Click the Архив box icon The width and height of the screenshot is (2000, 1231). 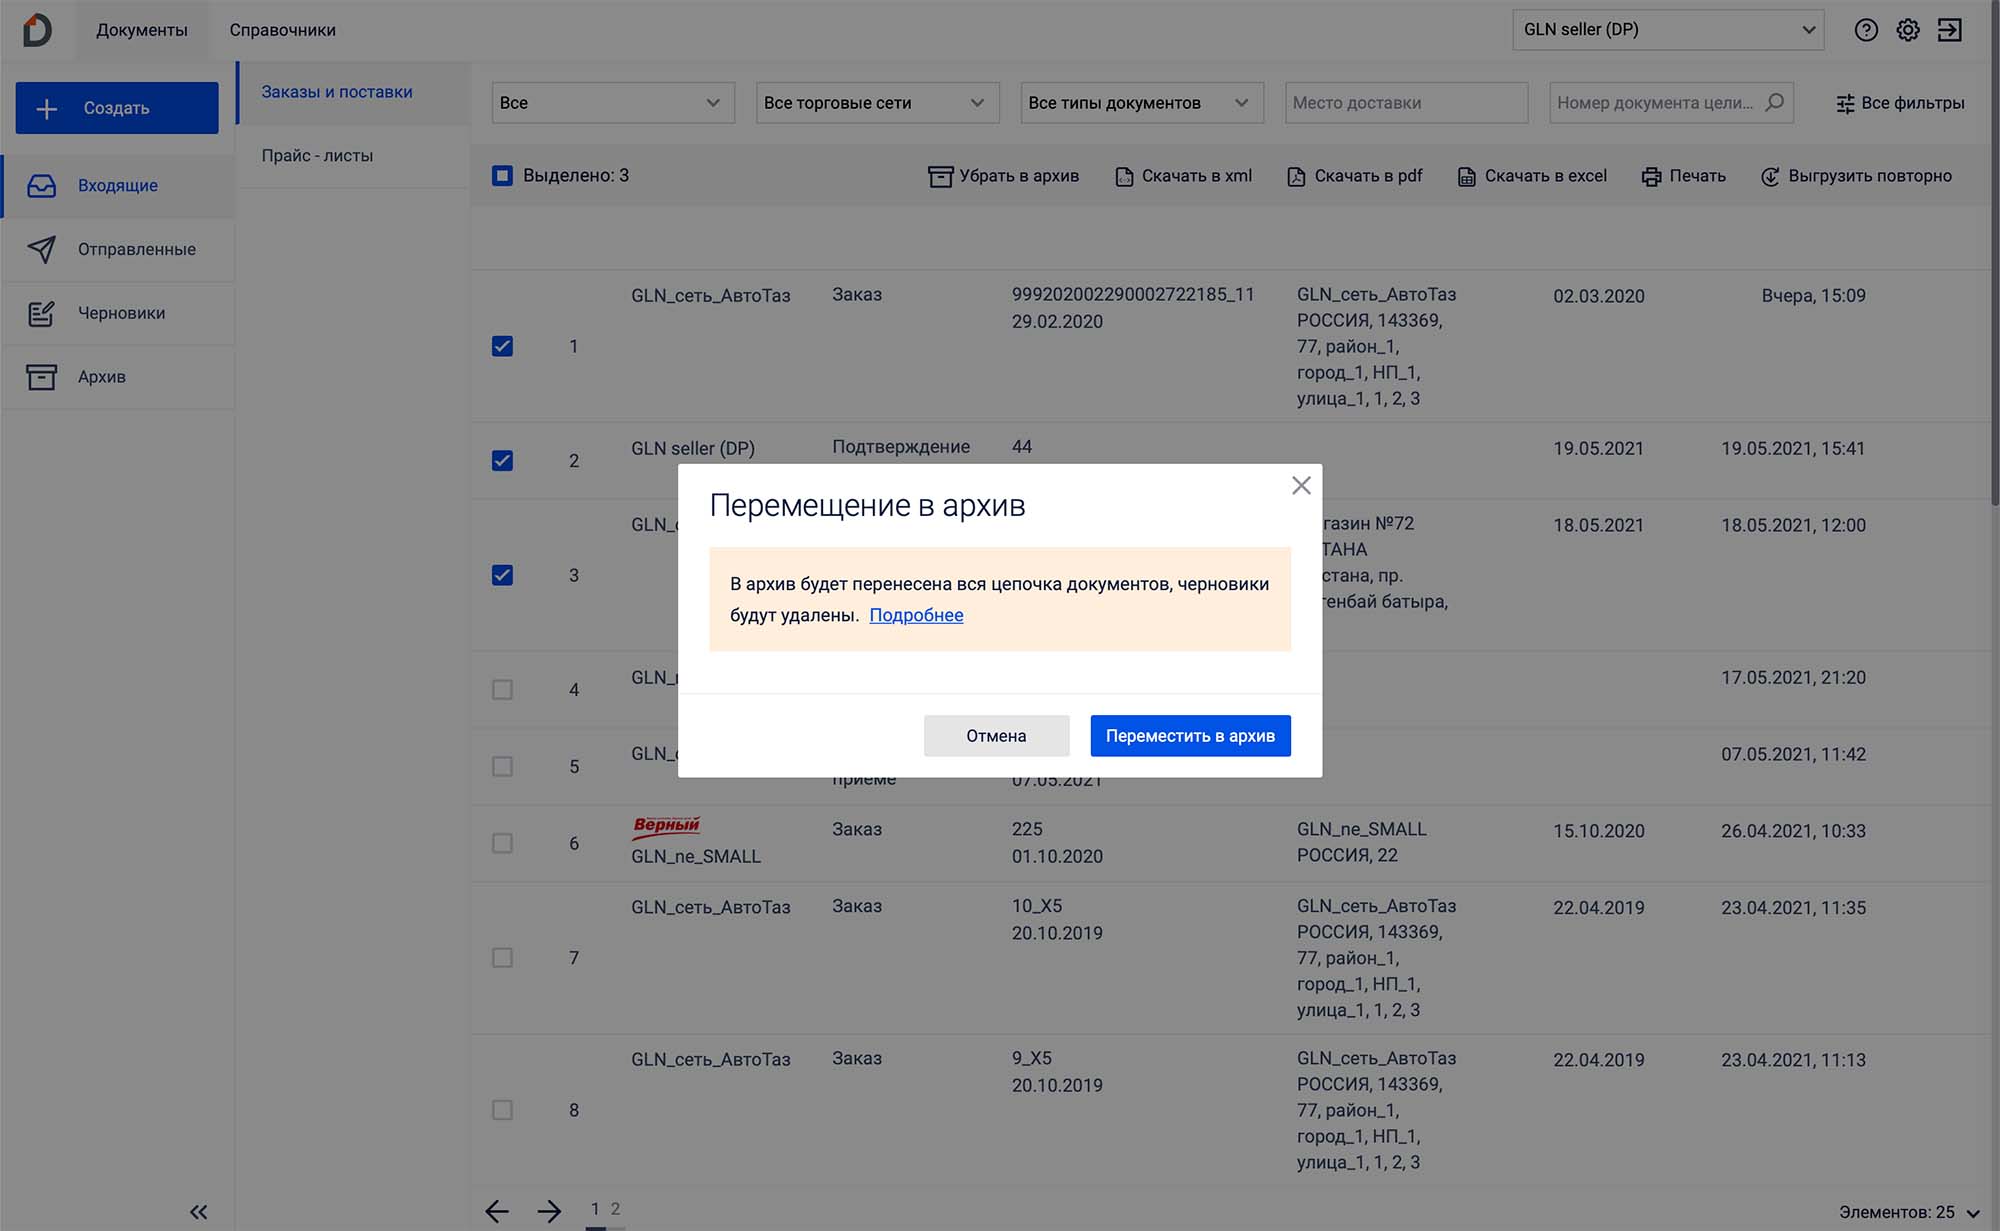[41, 377]
